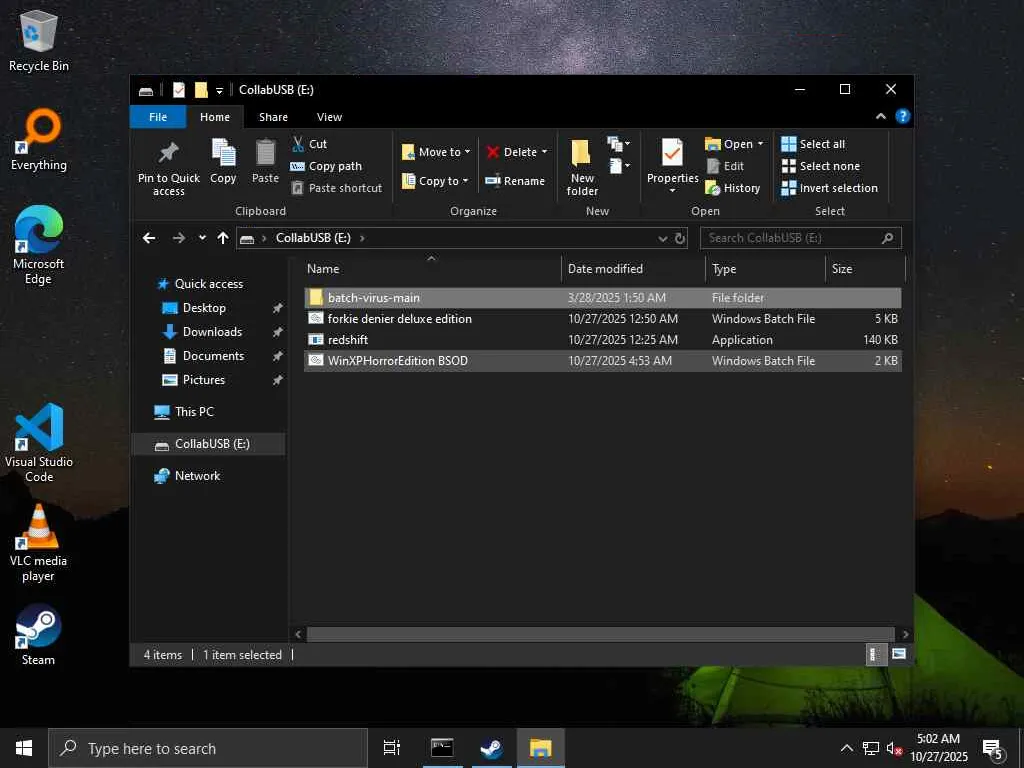The width and height of the screenshot is (1024, 768).
Task: Click Paste shortcut in the ribbon
Action: point(336,188)
